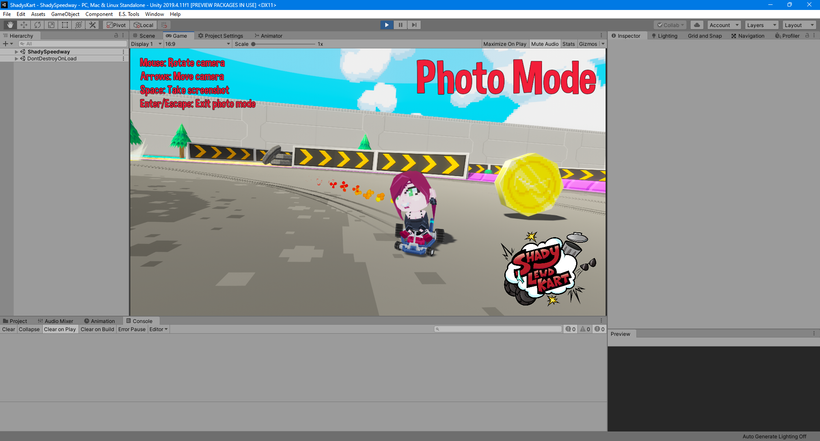Switch to the Animator tab
The height and width of the screenshot is (441, 820).
pos(268,36)
